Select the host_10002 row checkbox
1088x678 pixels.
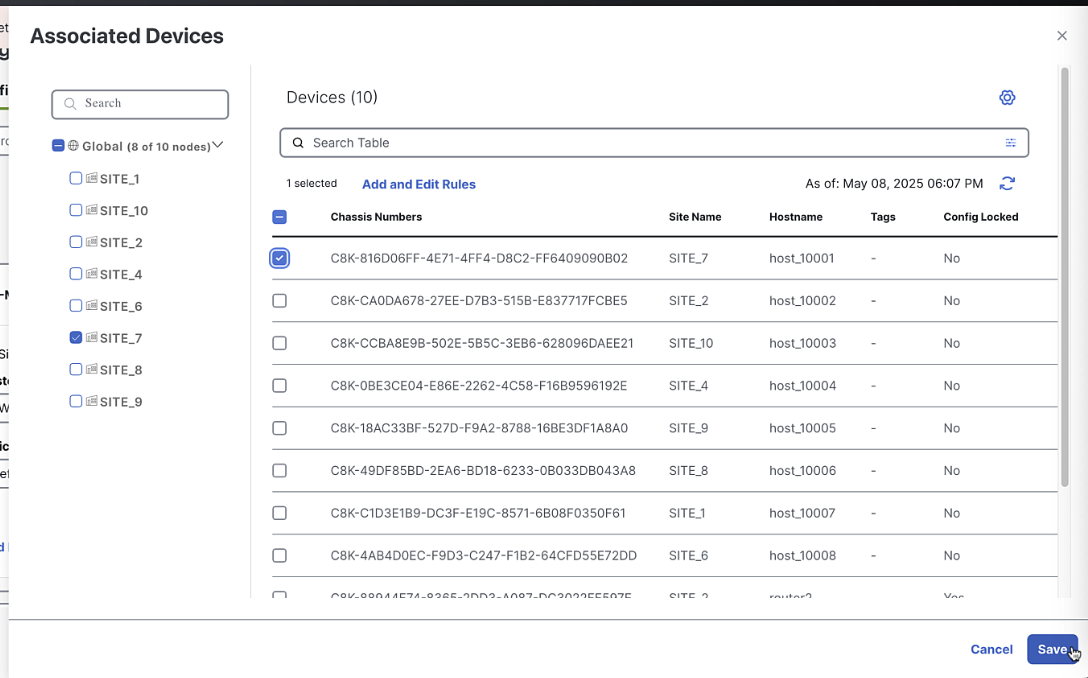(280, 300)
